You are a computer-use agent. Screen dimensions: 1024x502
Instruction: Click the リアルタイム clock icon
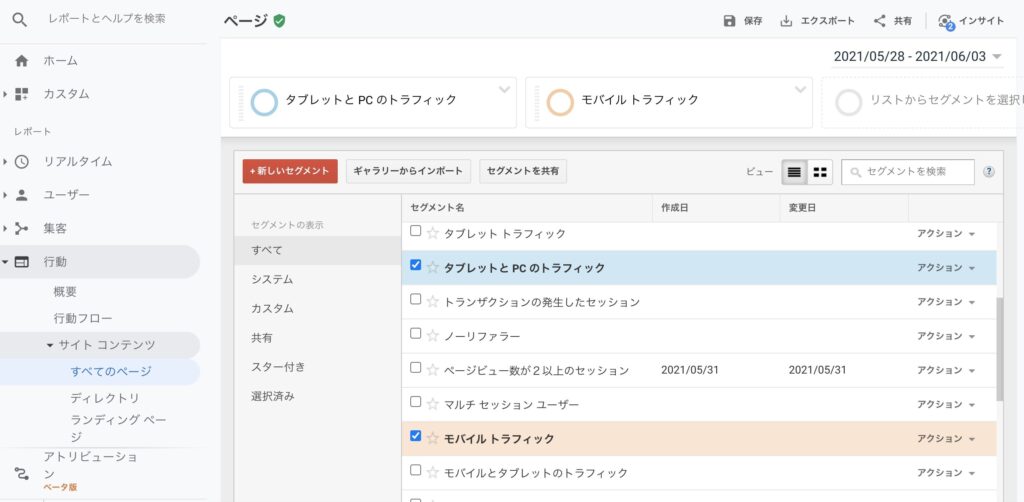(22, 161)
